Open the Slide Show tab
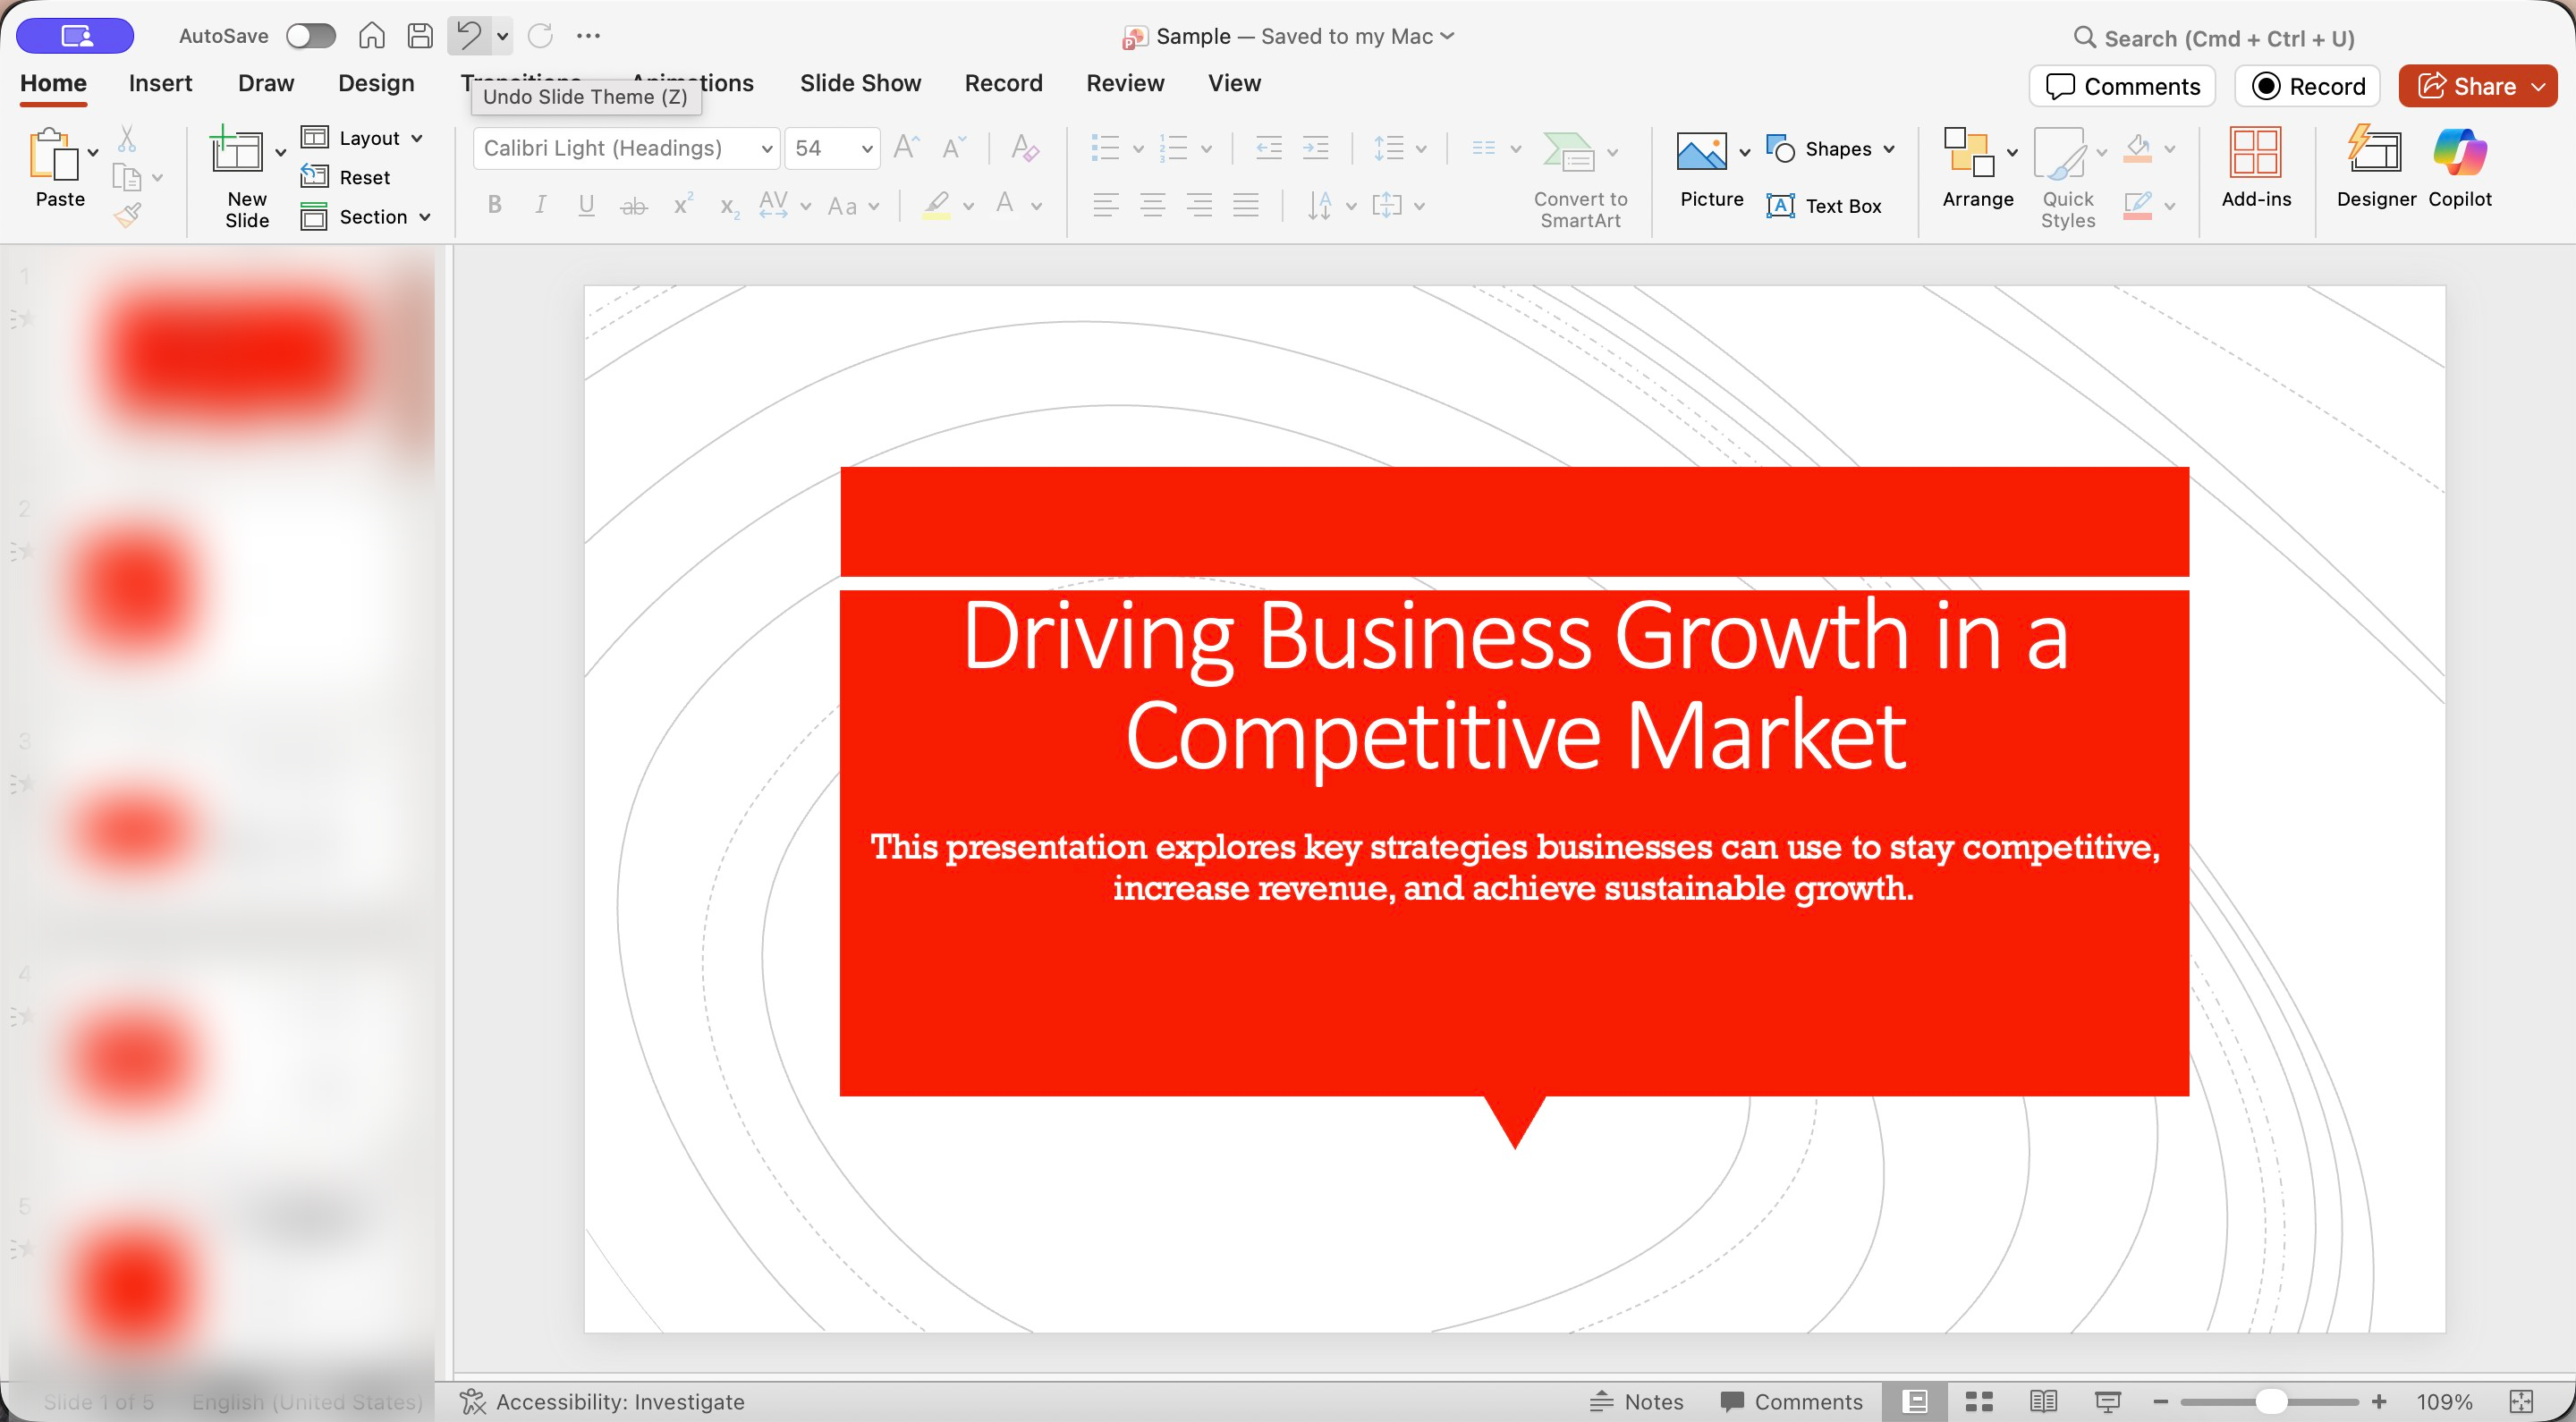Viewport: 2576px width, 1422px height. 860,83
